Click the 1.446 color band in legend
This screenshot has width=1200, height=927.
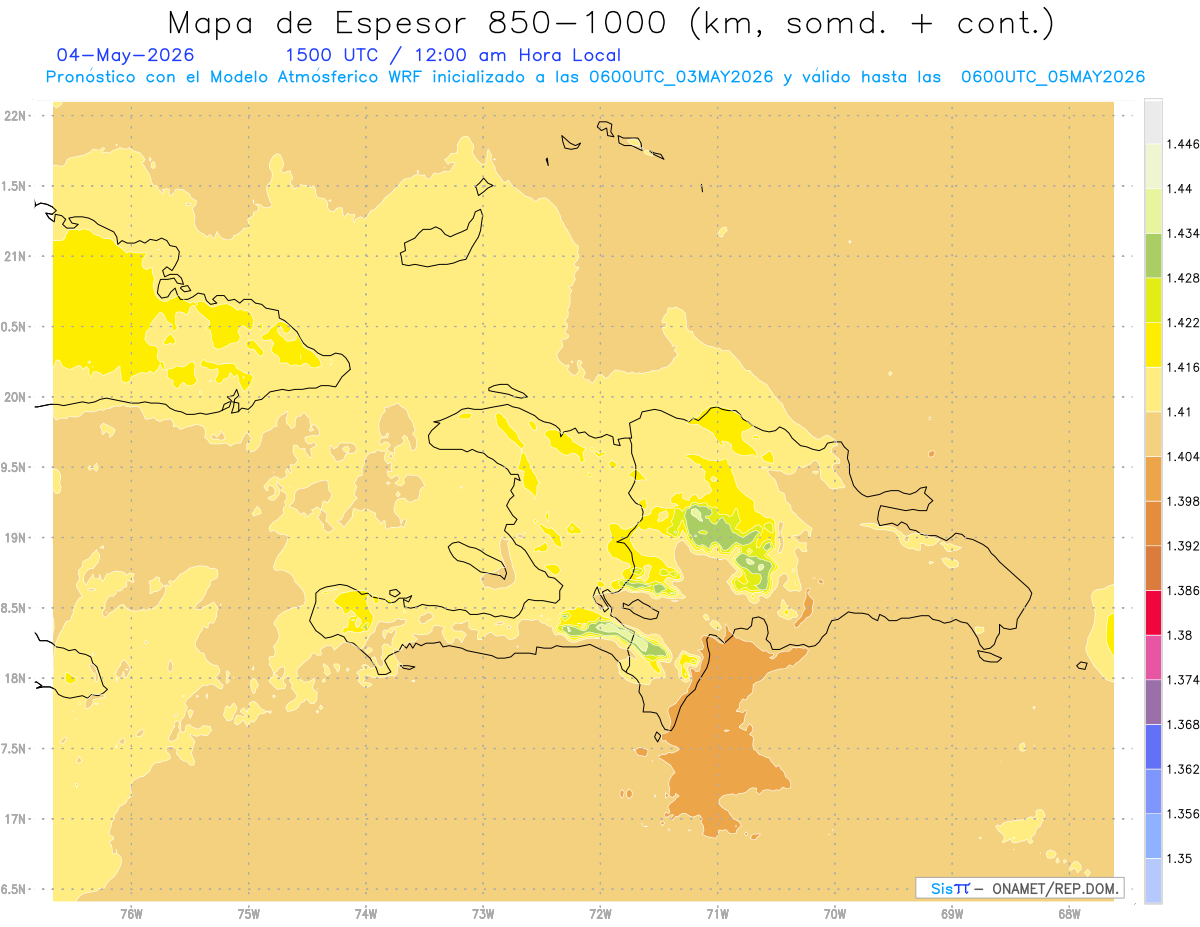(x=1153, y=121)
